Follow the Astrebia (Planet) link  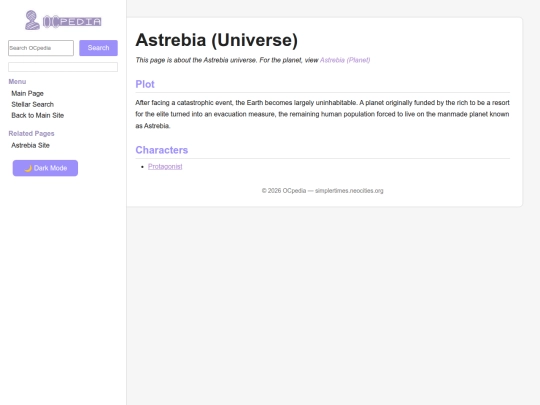pyautogui.click(x=345, y=60)
